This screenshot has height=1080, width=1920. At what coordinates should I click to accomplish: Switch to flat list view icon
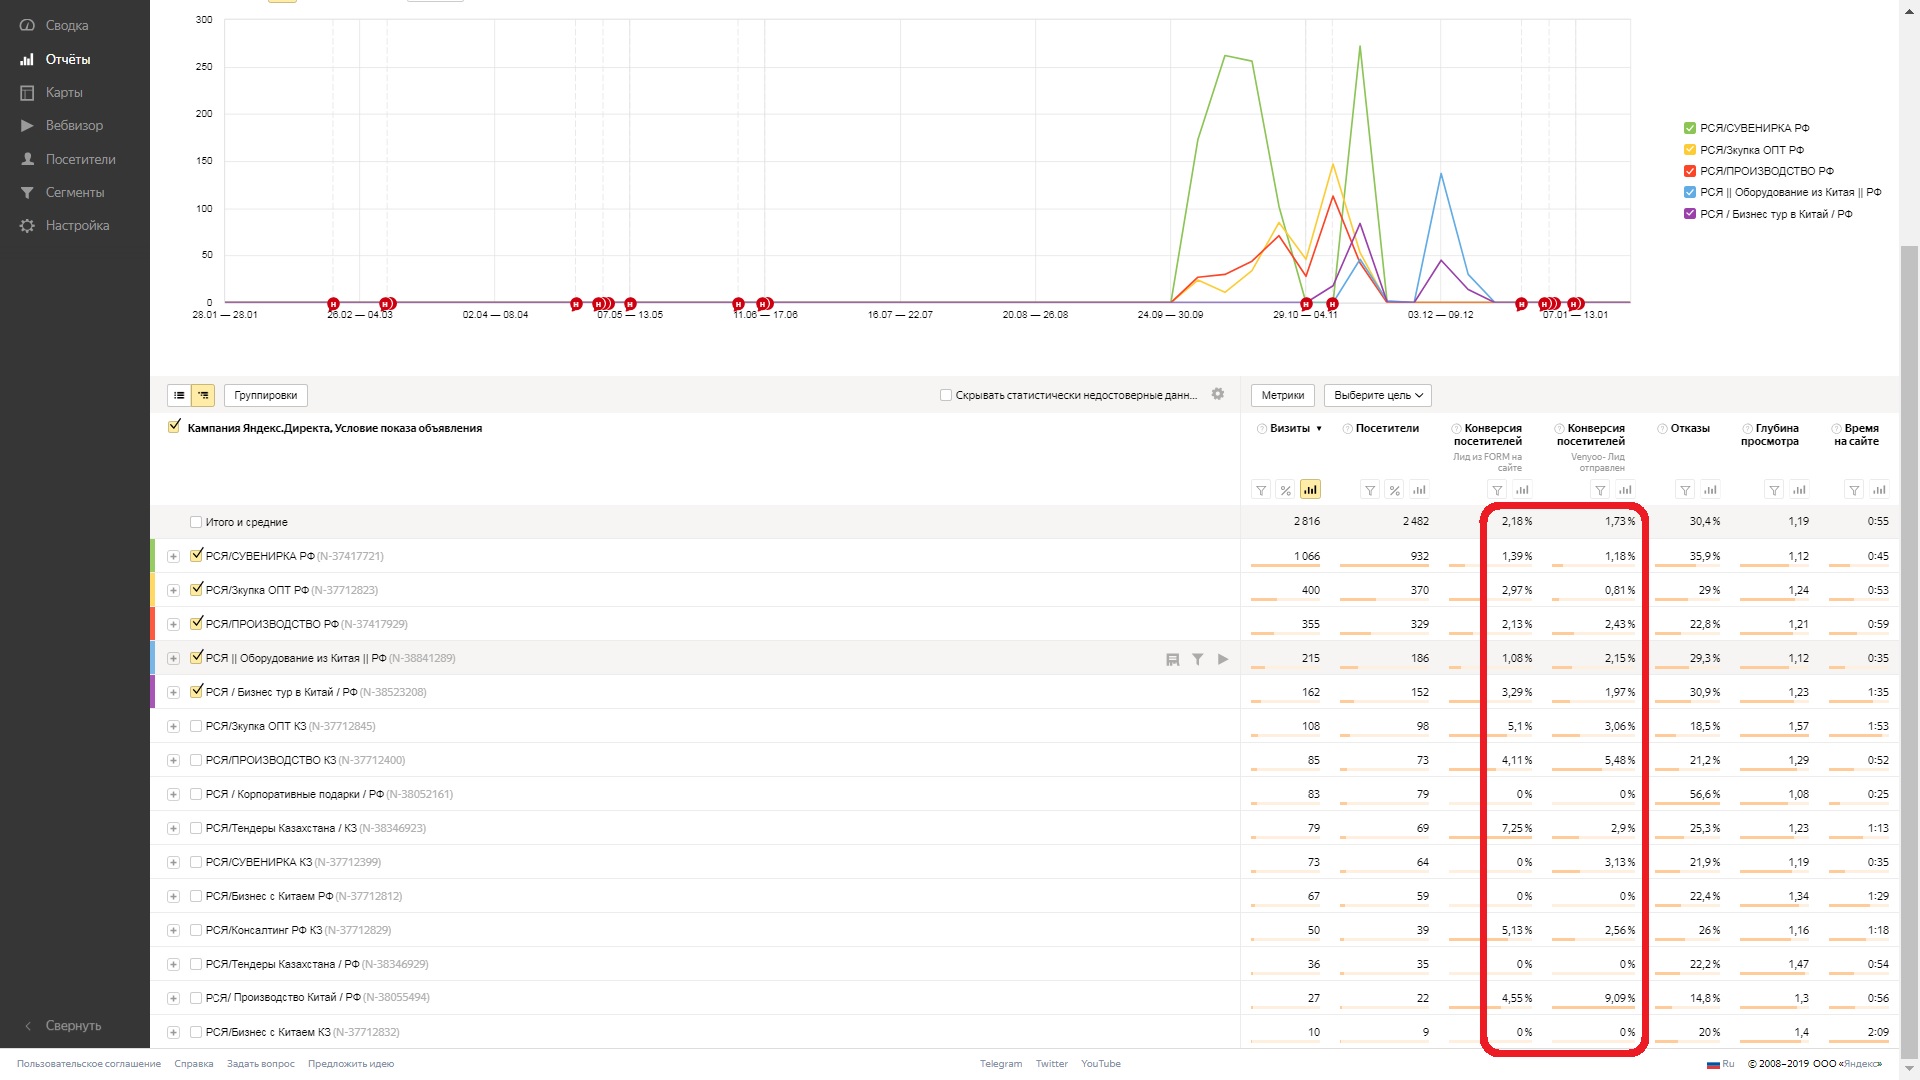tap(179, 395)
